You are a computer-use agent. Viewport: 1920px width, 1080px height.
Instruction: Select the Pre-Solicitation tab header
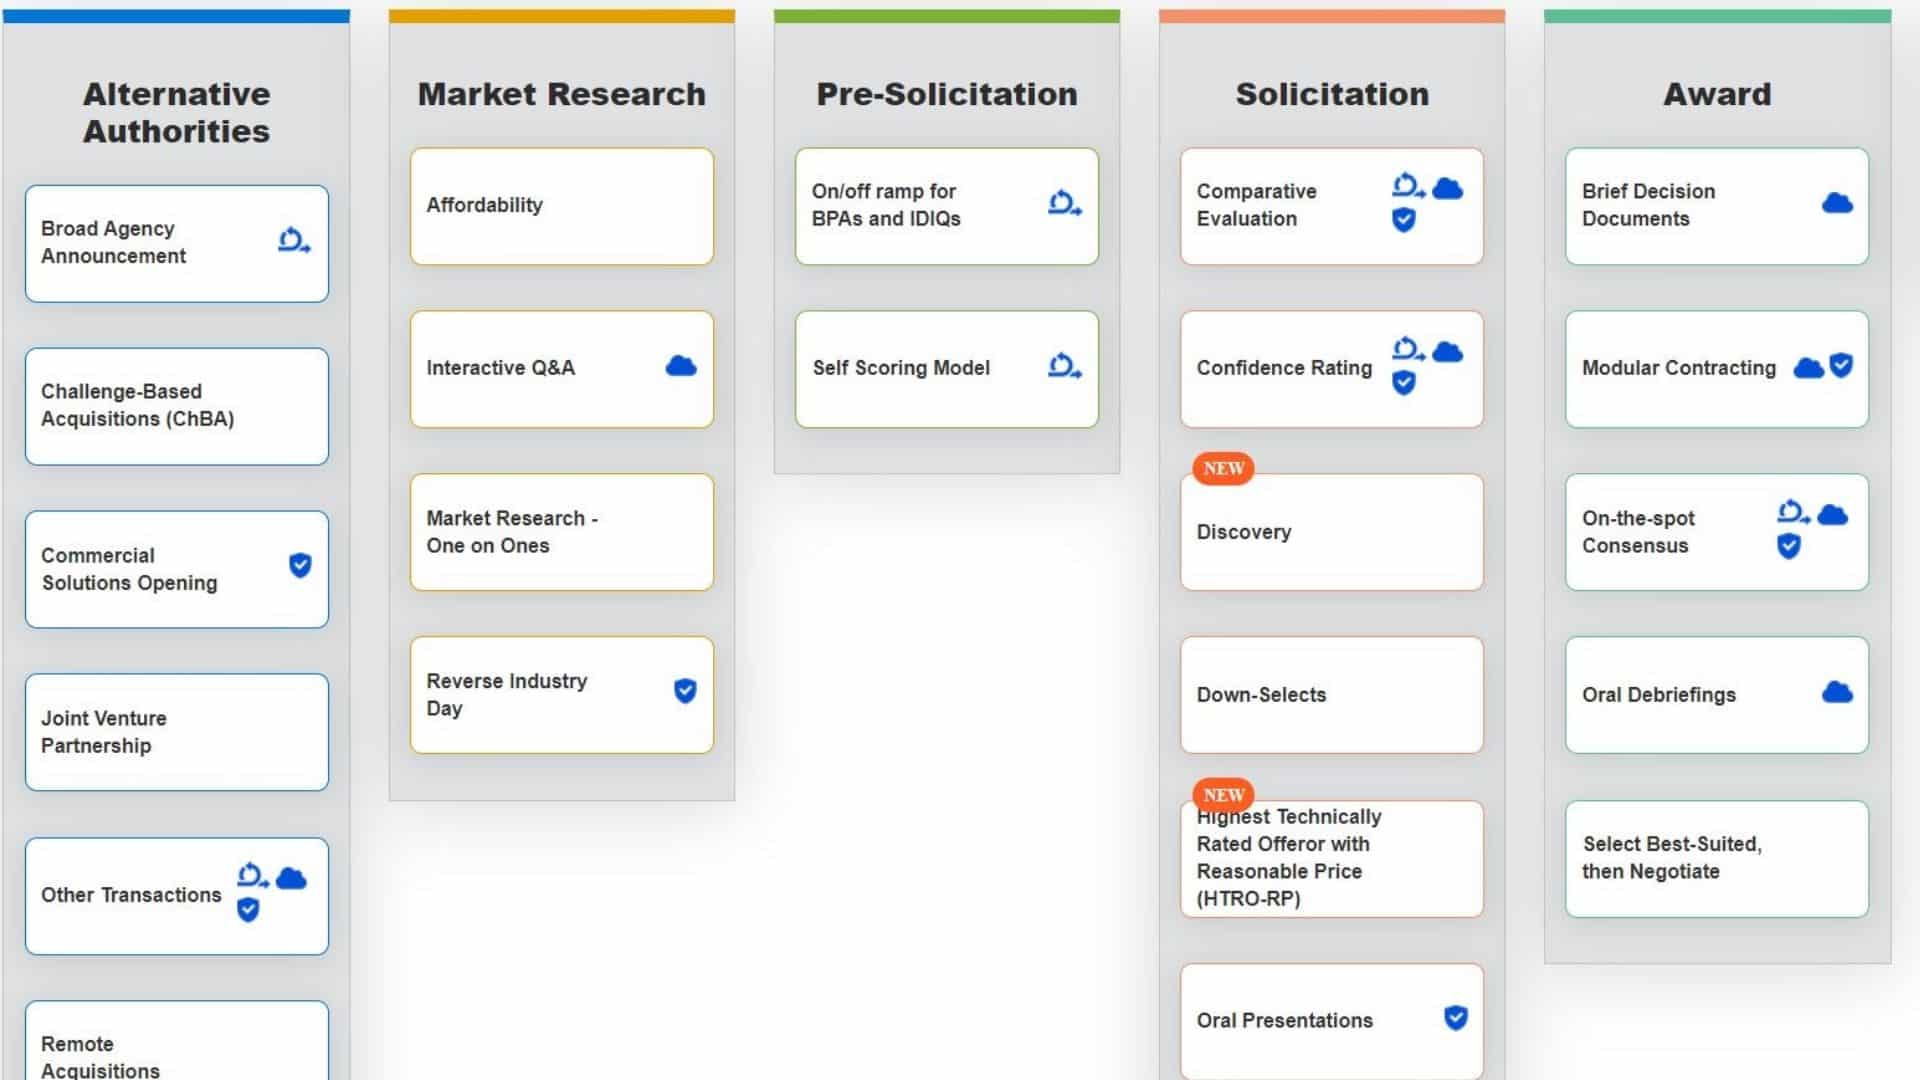pyautogui.click(x=944, y=92)
